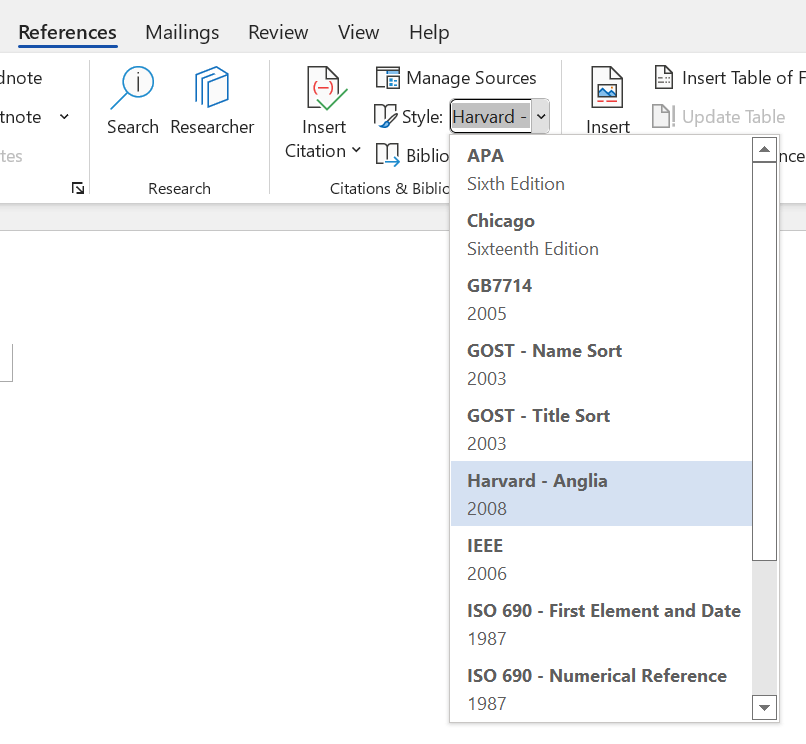The height and width of the screenshot is (744, 806).
Task: Click the Insert Citation icon
Action: pyautogui.click(x=327, y=88)
